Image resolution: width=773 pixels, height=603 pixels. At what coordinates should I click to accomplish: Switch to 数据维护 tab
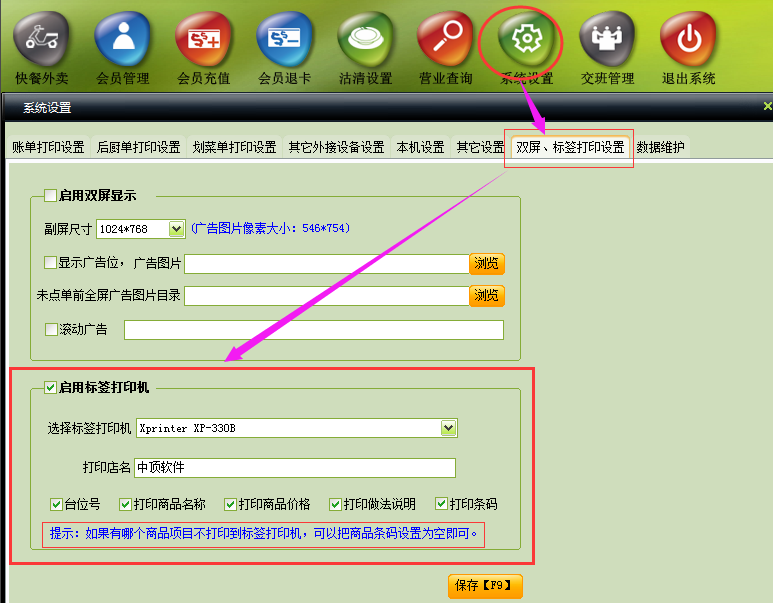pos(660,147)
